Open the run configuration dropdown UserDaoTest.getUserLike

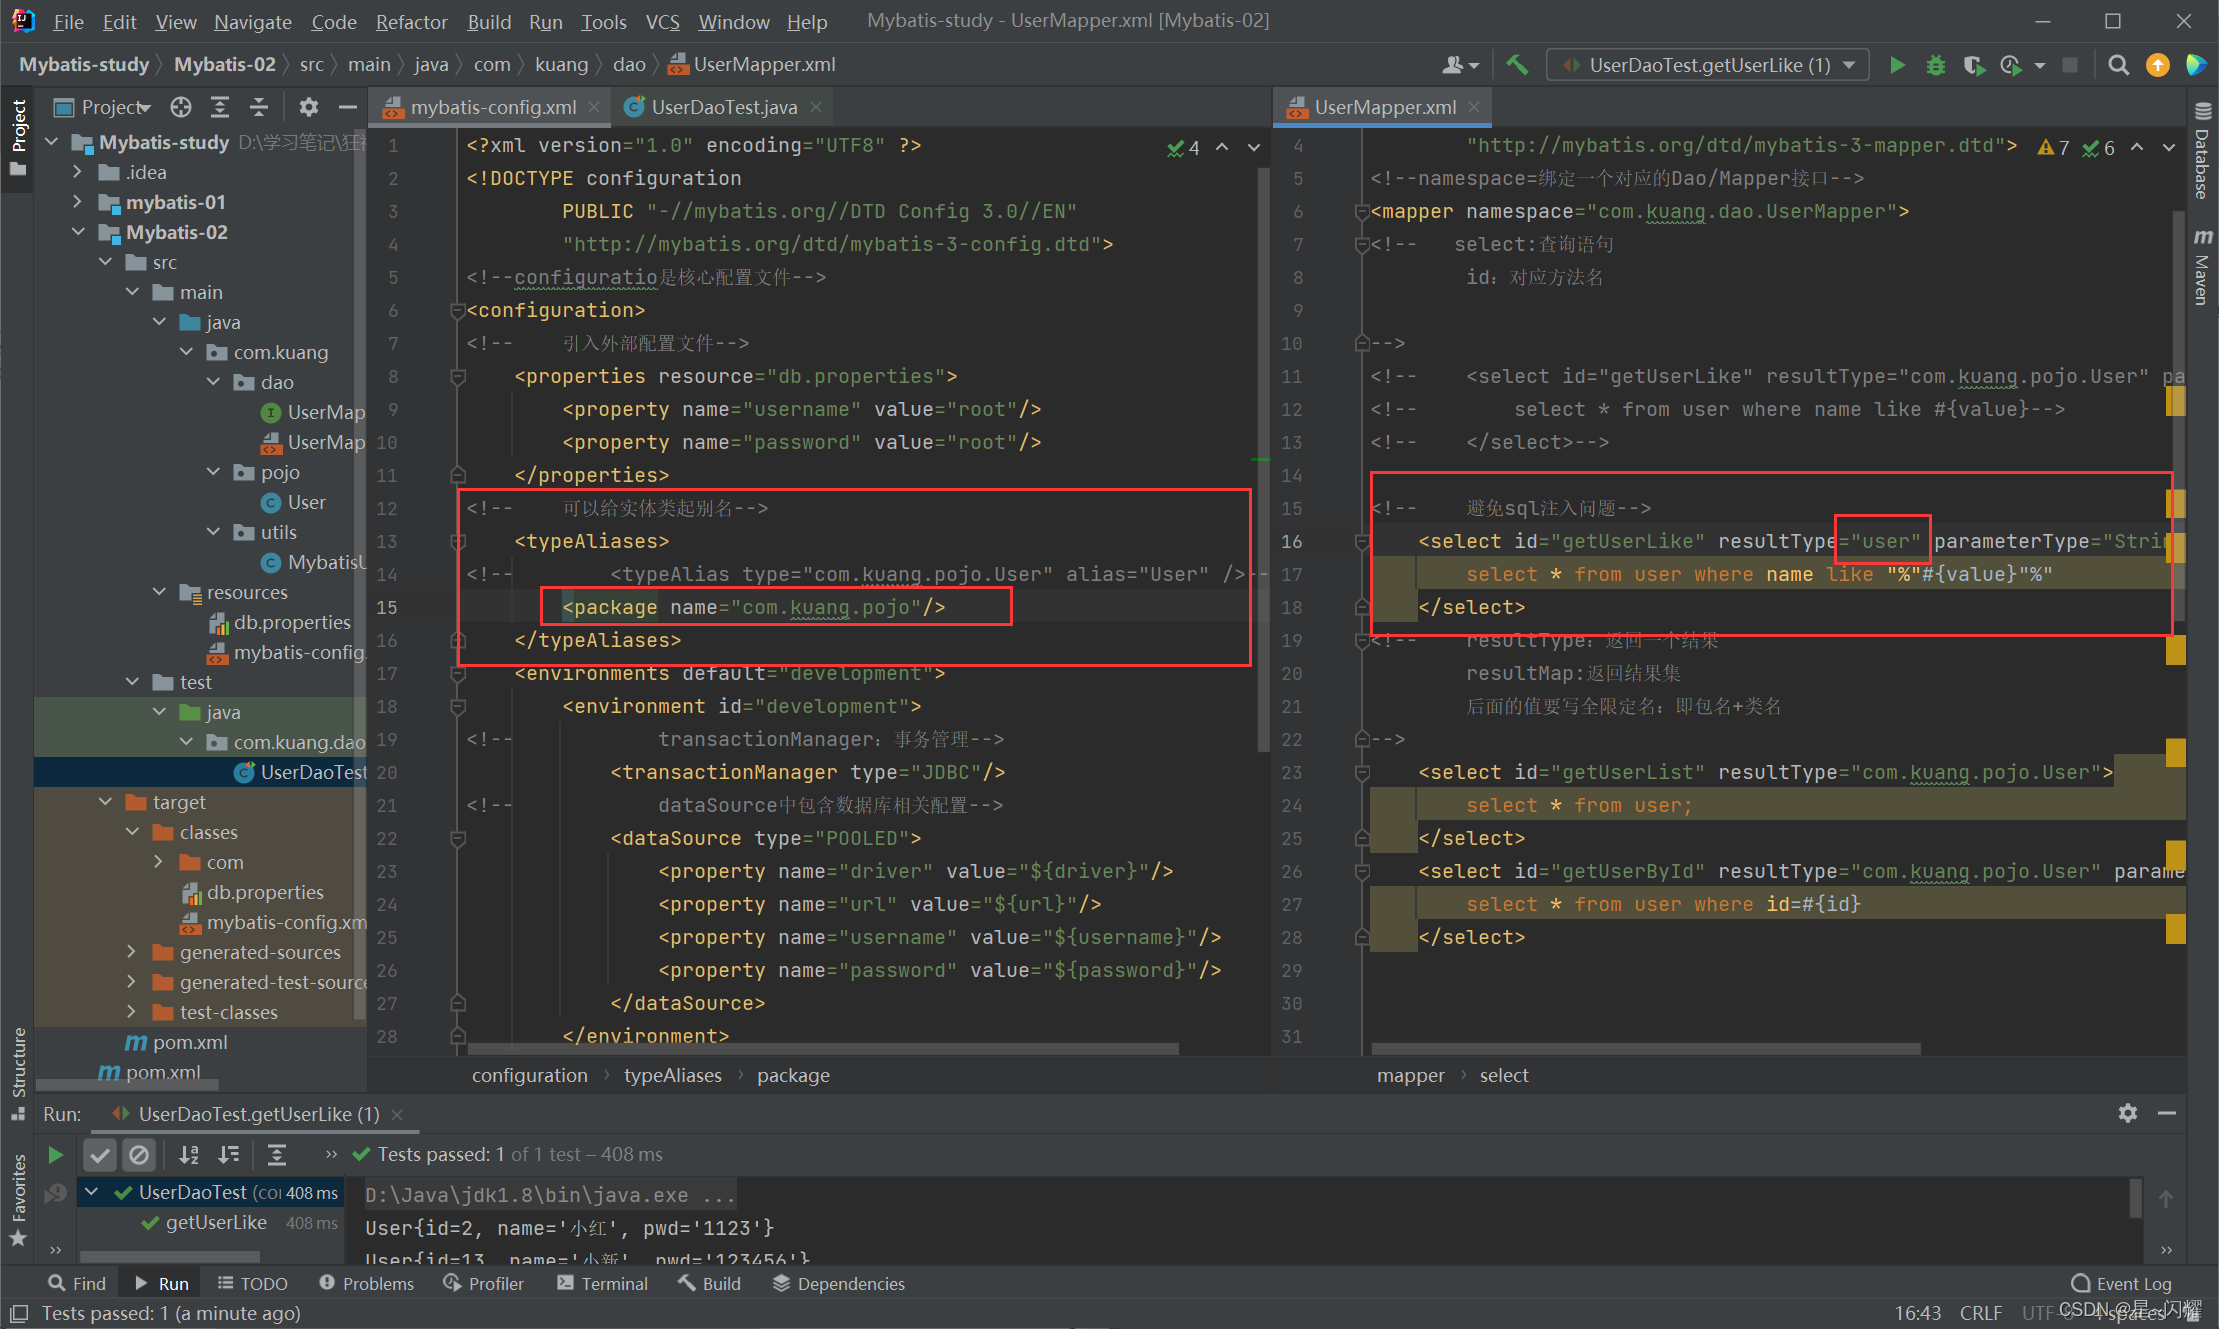1708,65
